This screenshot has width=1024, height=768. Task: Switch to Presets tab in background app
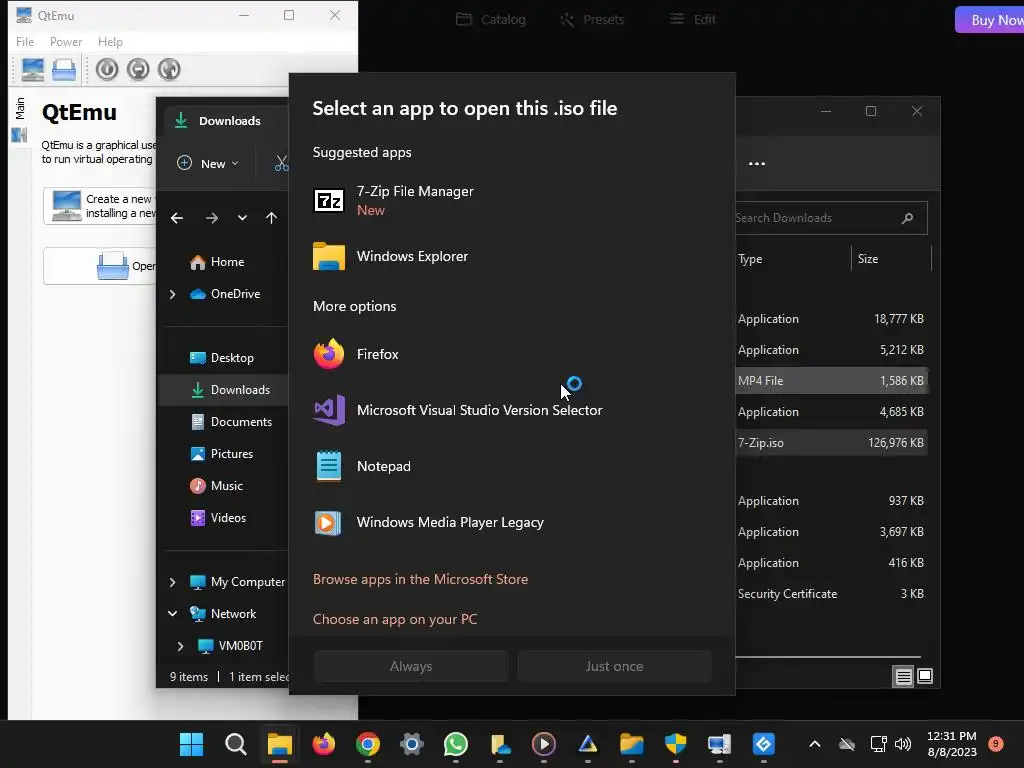(592, 20)
